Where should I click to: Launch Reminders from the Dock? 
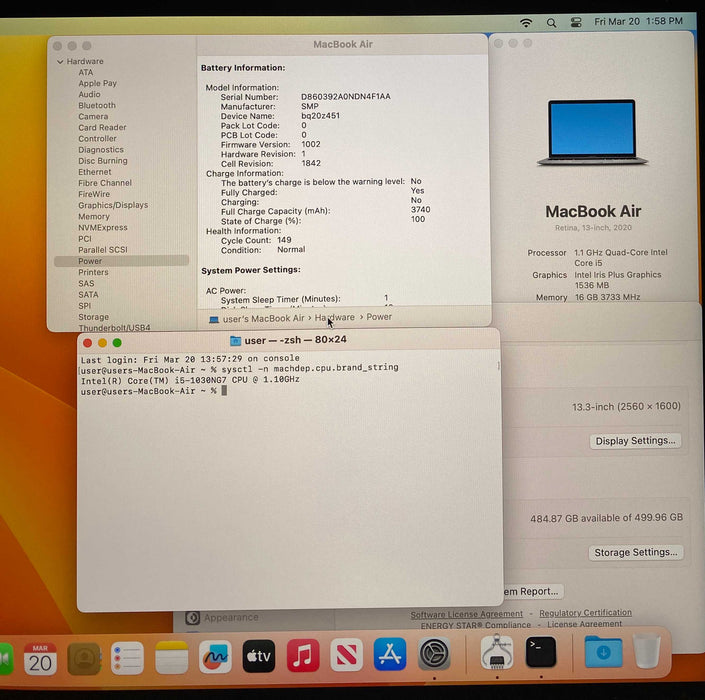coord(127,658)
